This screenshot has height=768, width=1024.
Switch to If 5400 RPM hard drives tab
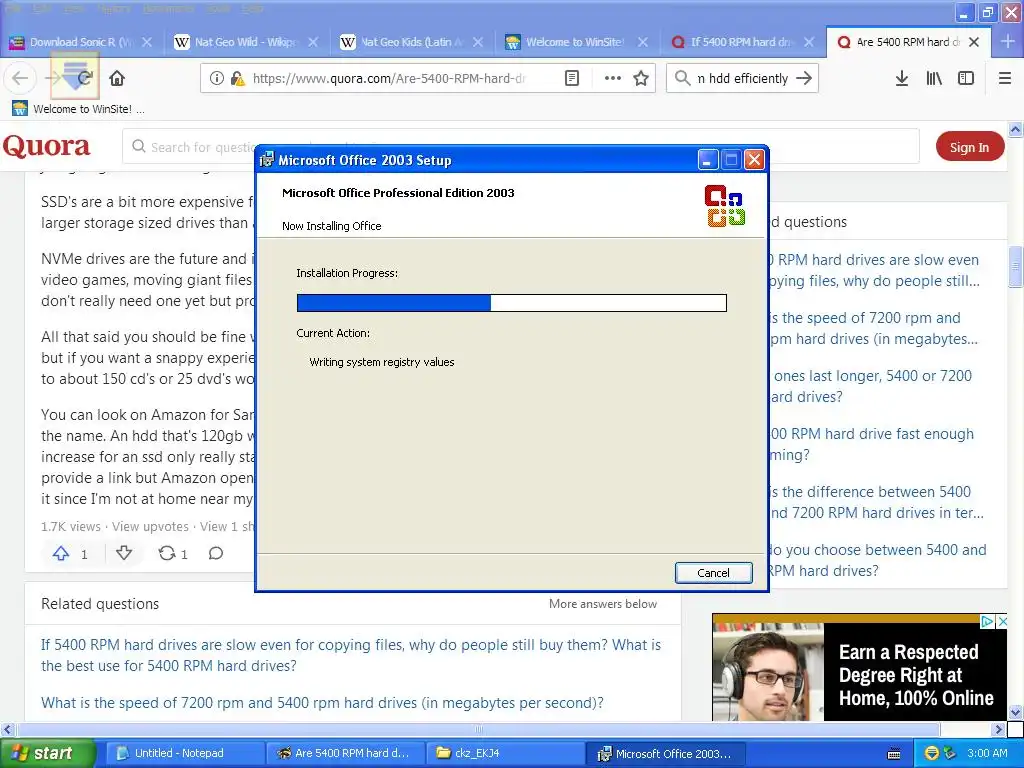[741, 42]
